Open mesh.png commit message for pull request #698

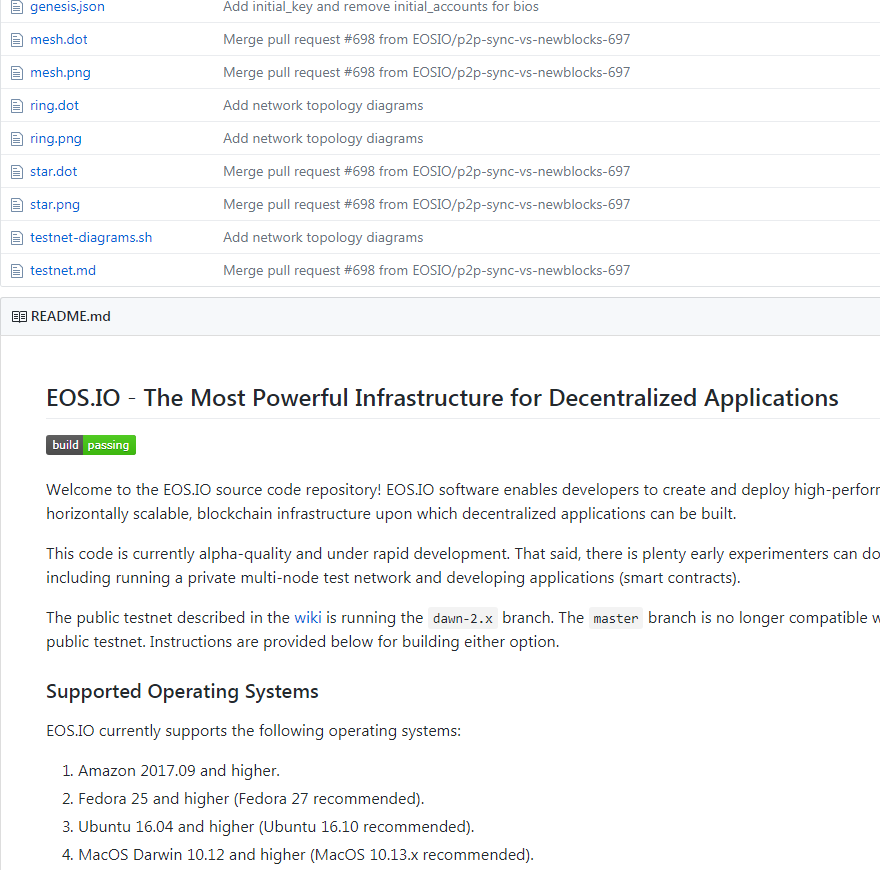[427, 72]
